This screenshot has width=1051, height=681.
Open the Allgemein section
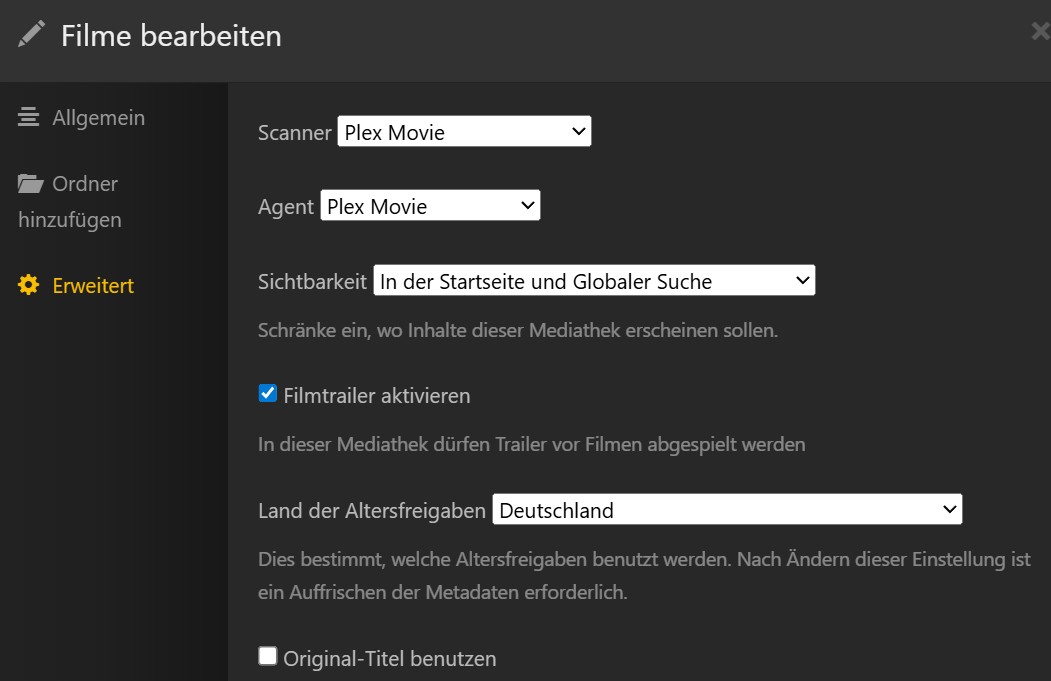[81, 117]
